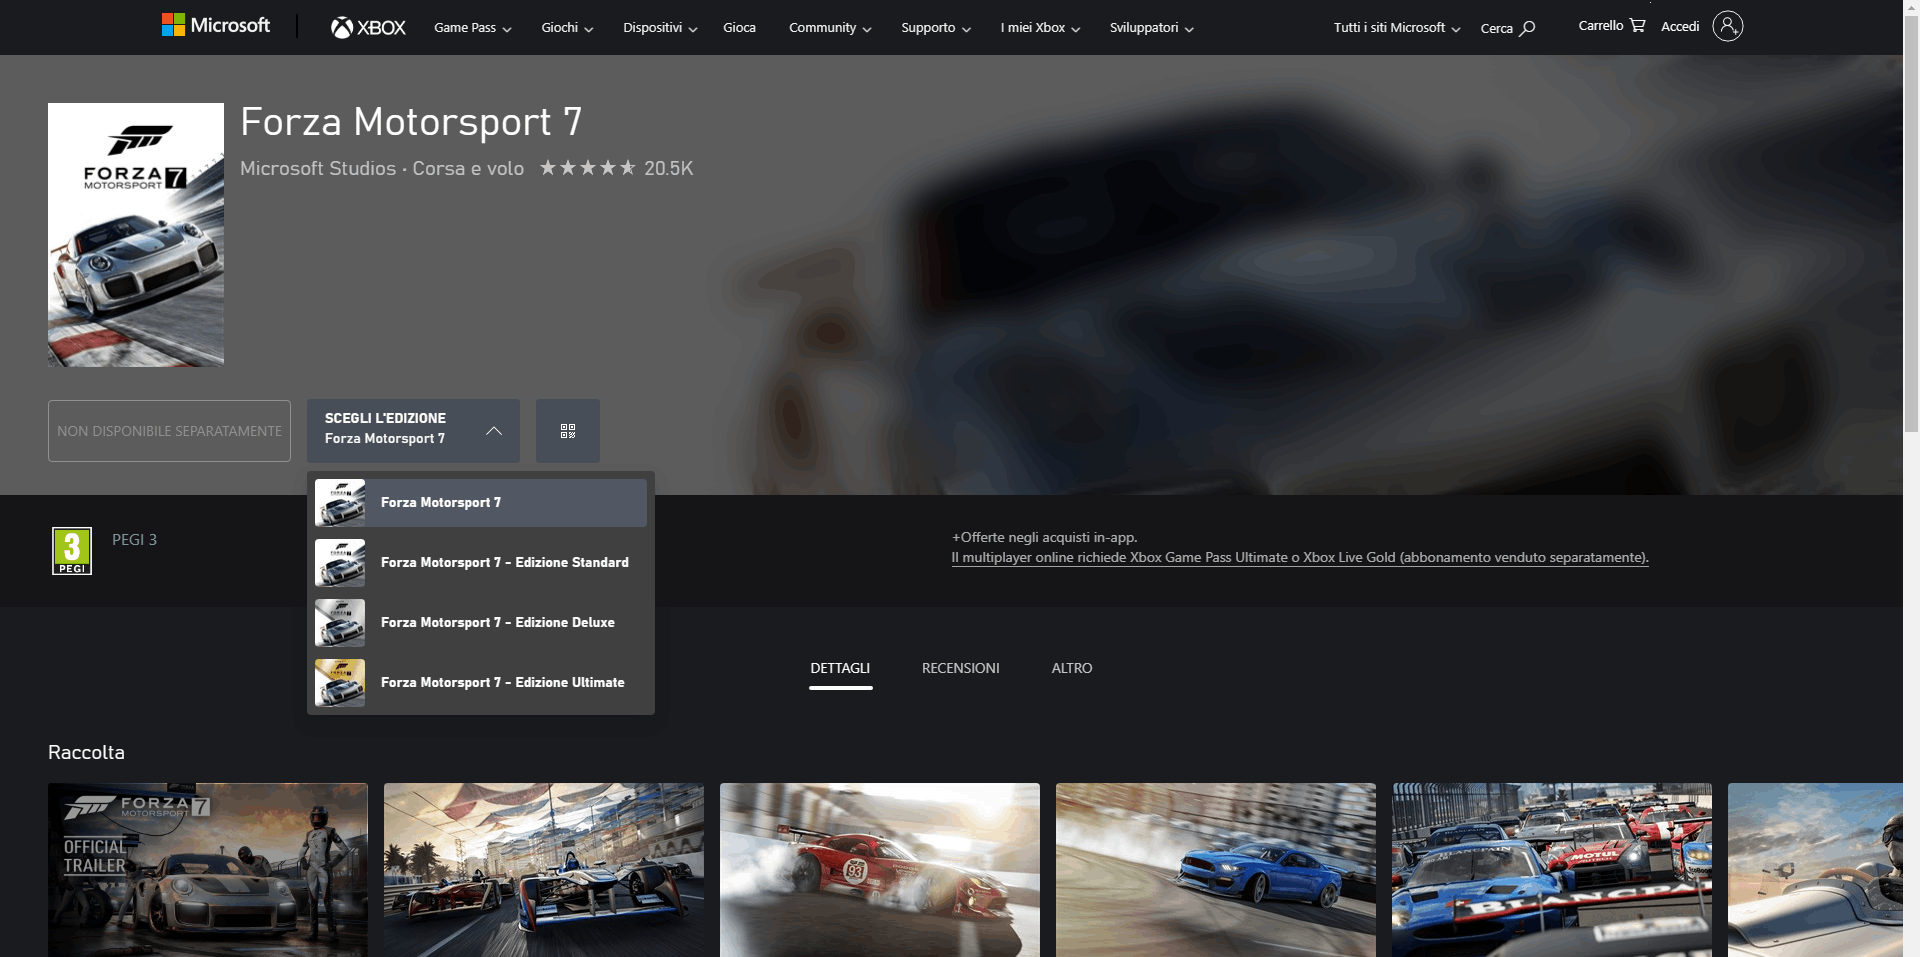Select Forza Motorsport 7 Edizione Ultimate
This screenshot has height=957, width=1920.
tap(481, 683)
